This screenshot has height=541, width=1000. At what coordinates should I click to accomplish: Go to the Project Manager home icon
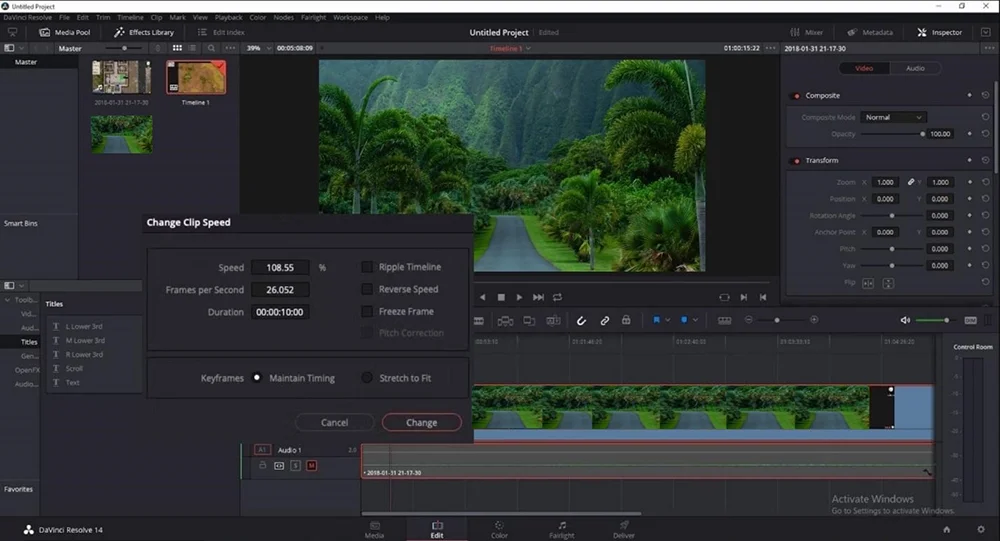(946, 530)
